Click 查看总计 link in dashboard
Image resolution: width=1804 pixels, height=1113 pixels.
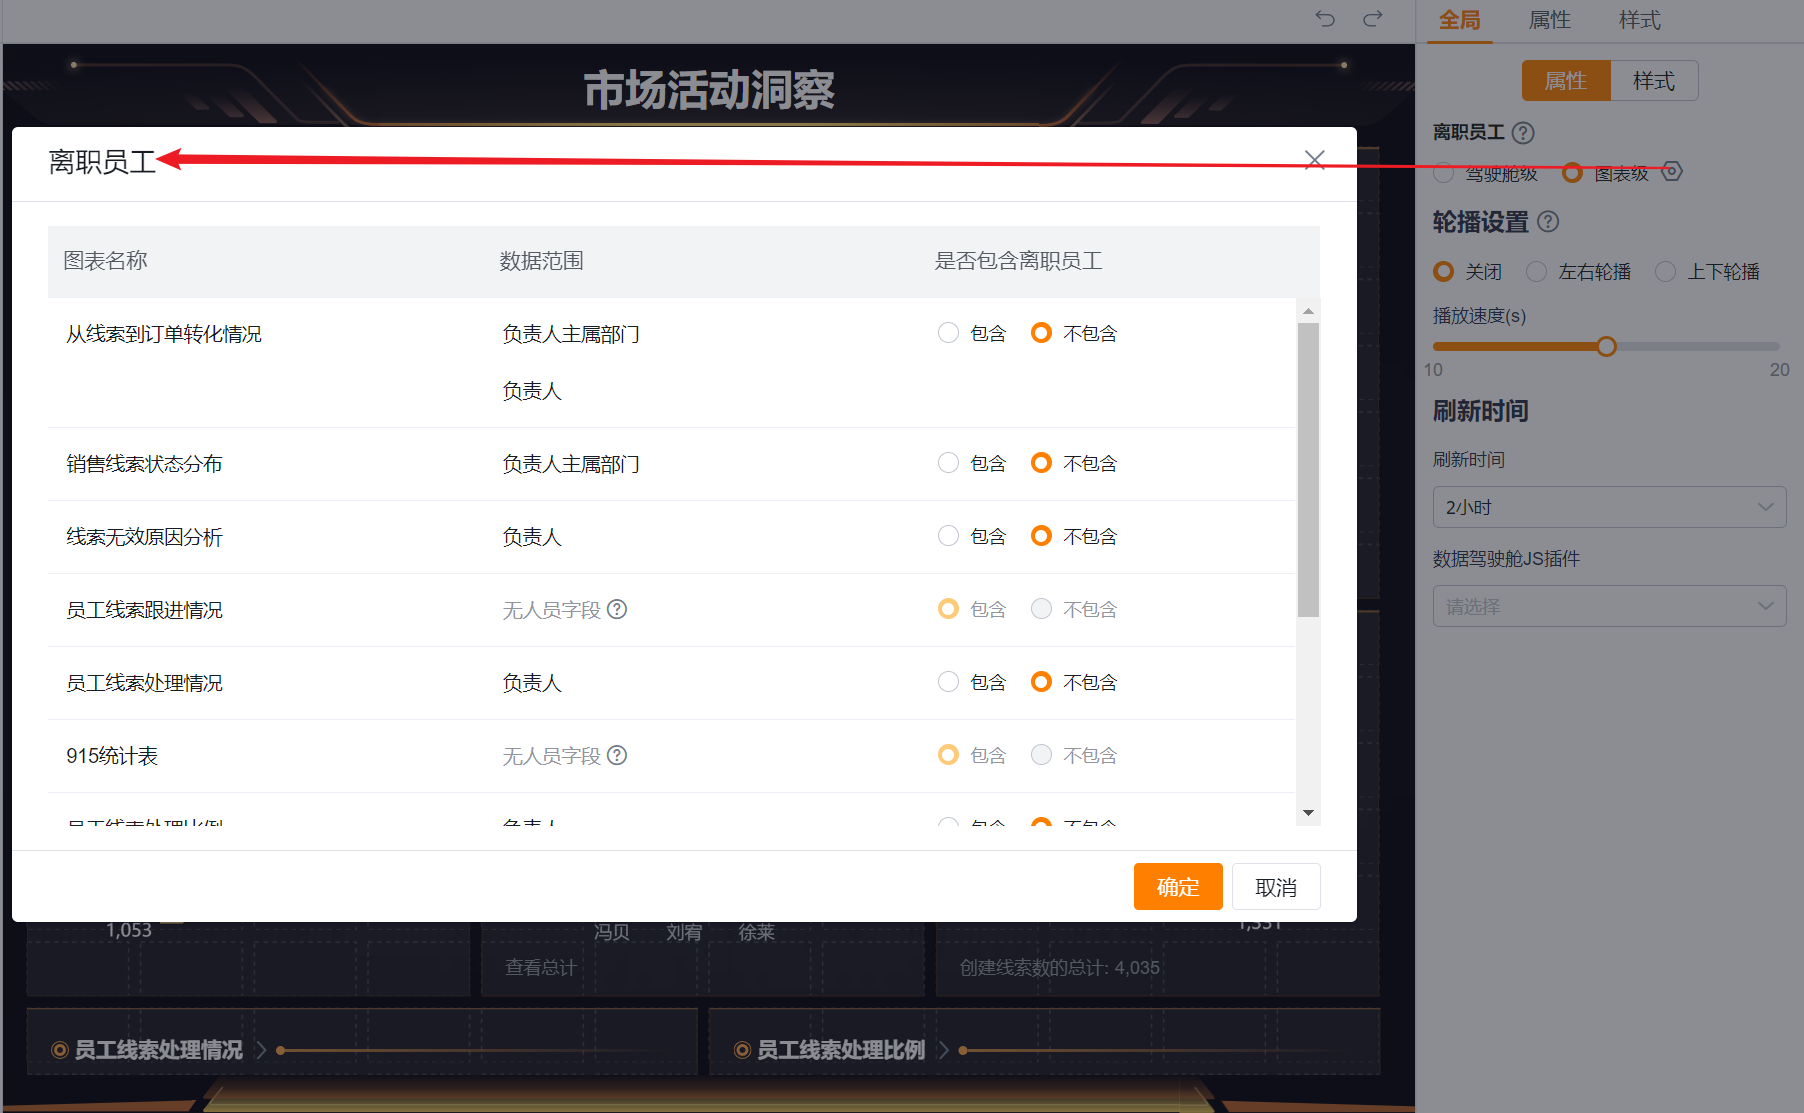(540, 967)
